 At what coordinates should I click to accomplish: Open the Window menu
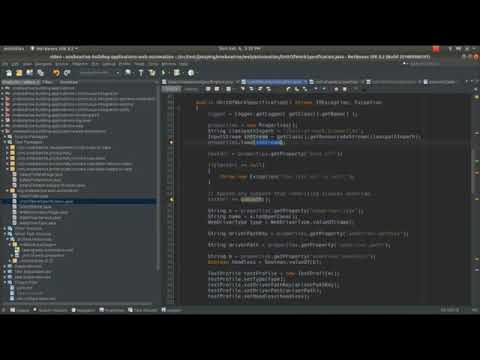[x=169, y=64]
